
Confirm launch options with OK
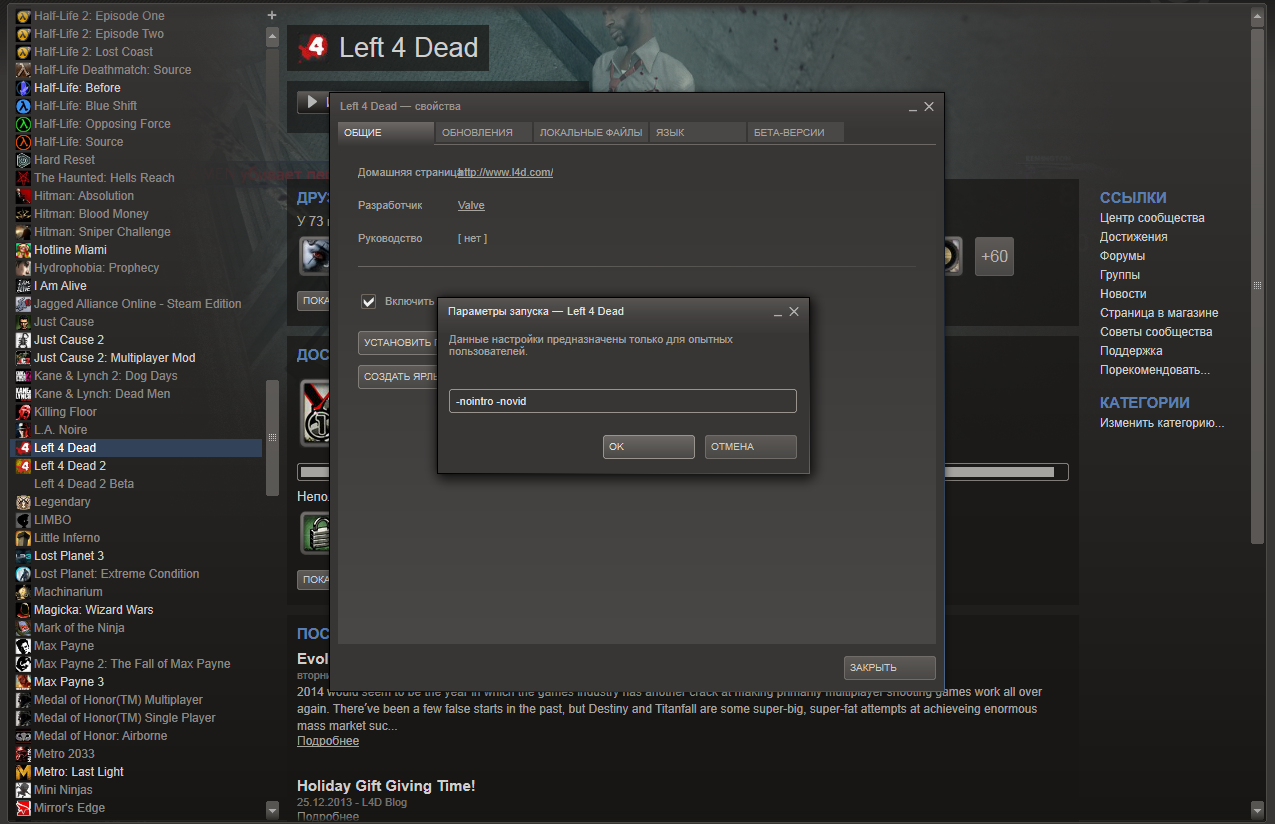click(x=649, y=447)
